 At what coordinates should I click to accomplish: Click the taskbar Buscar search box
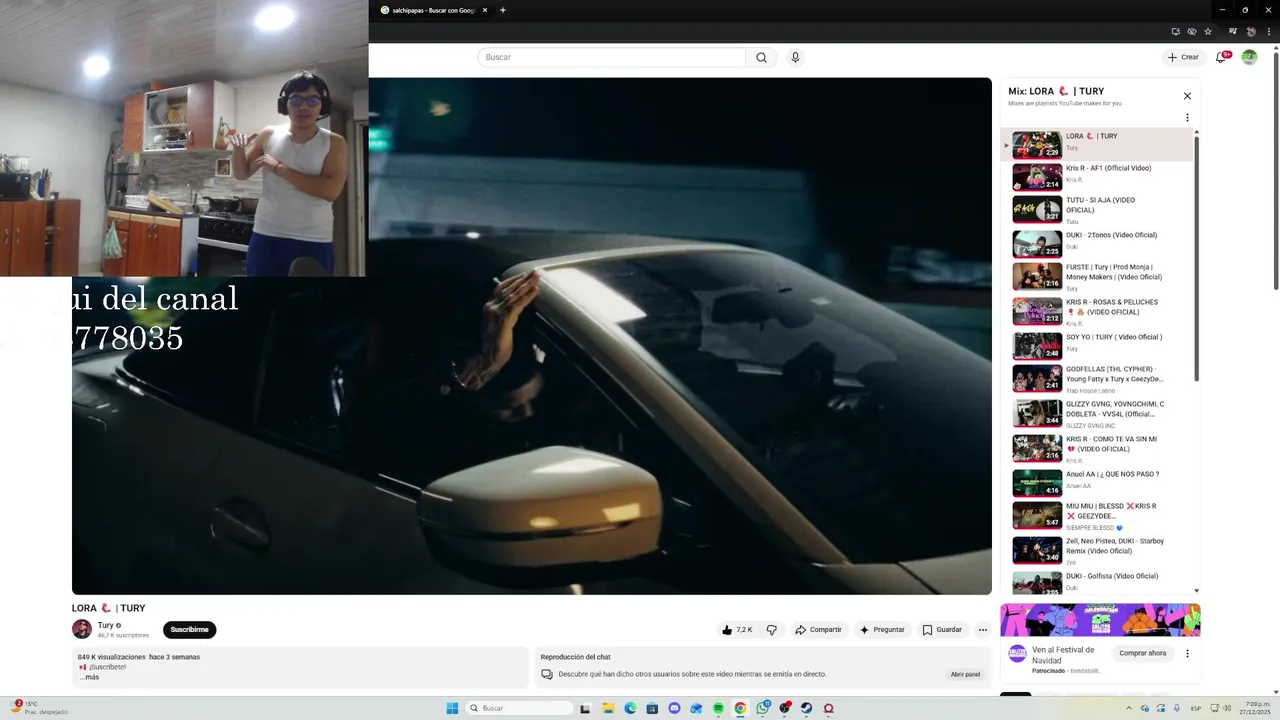(520, 708)
